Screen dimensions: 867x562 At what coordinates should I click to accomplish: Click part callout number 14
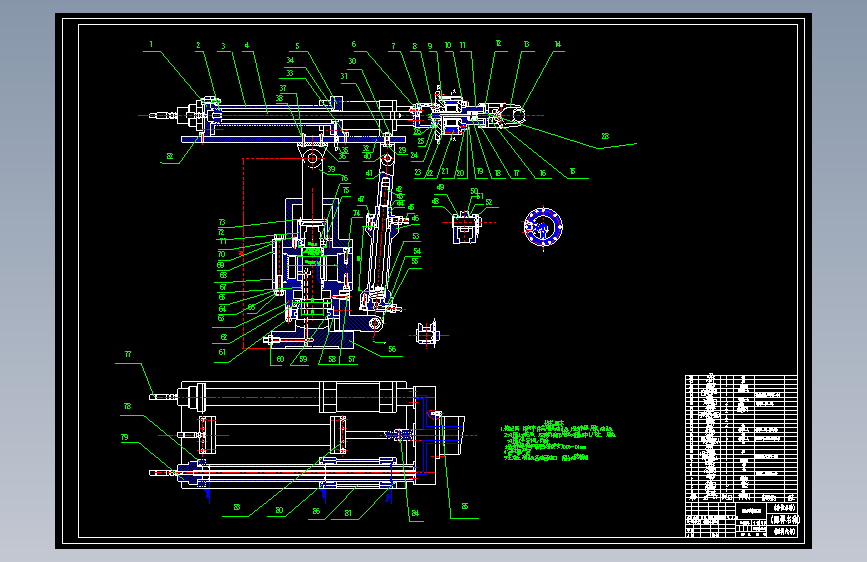[558, 44]
